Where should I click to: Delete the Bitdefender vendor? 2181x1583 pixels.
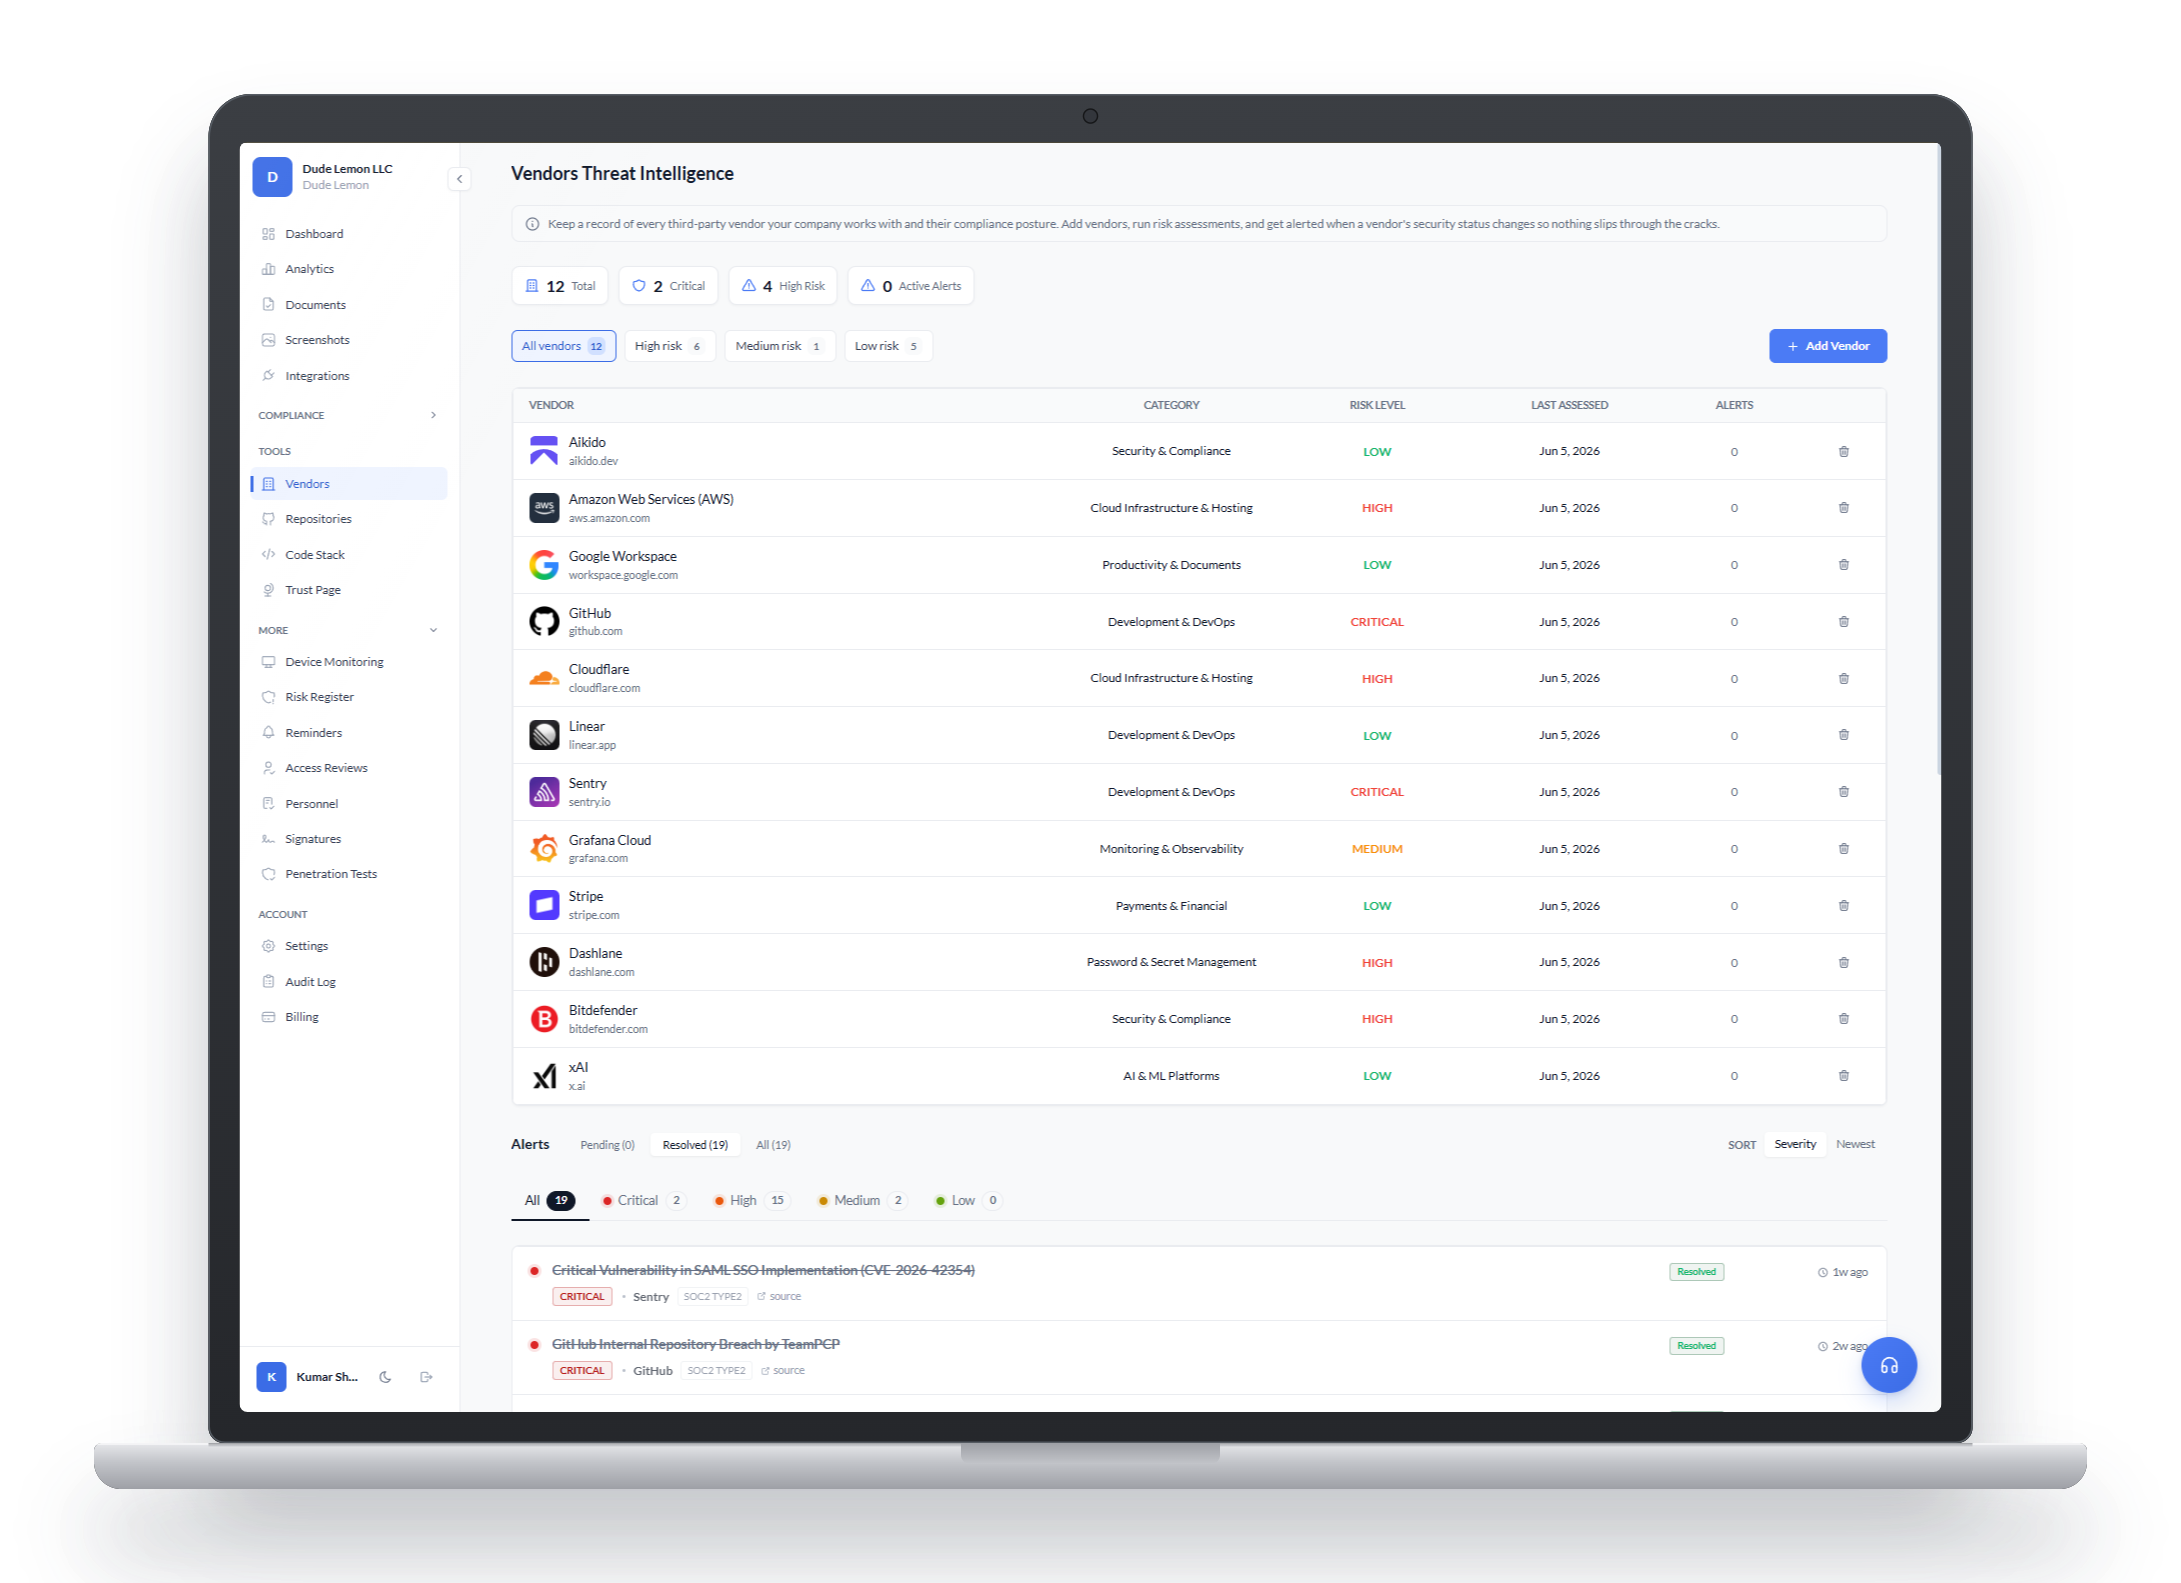click(1843, 1019)
